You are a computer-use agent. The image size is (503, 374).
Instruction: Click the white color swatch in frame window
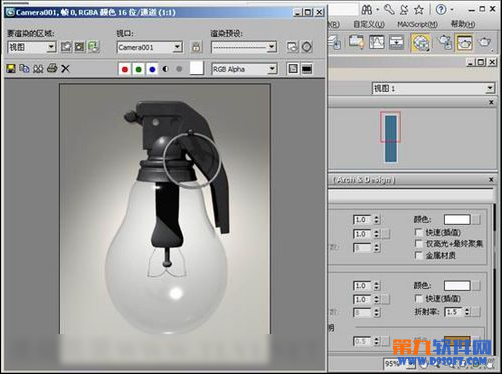point(196,68)
